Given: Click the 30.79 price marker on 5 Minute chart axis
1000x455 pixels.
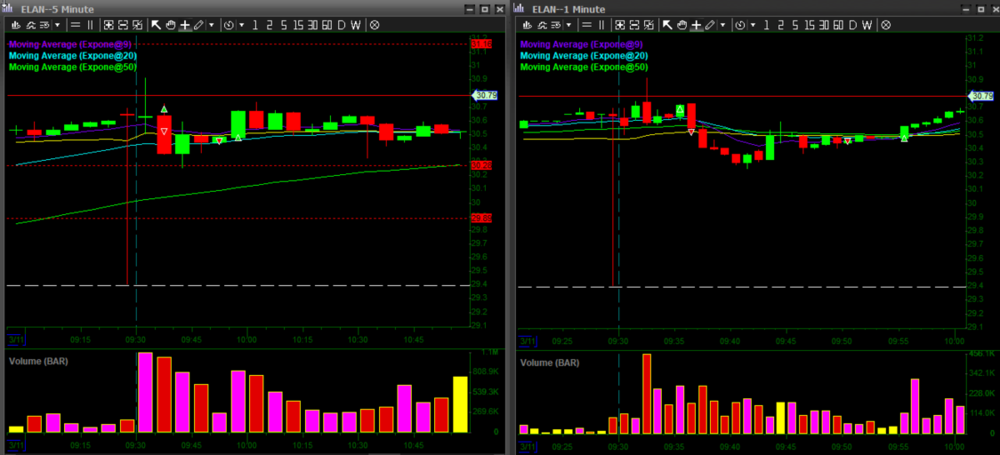Looking at the screenshot, I should (484, 95).
